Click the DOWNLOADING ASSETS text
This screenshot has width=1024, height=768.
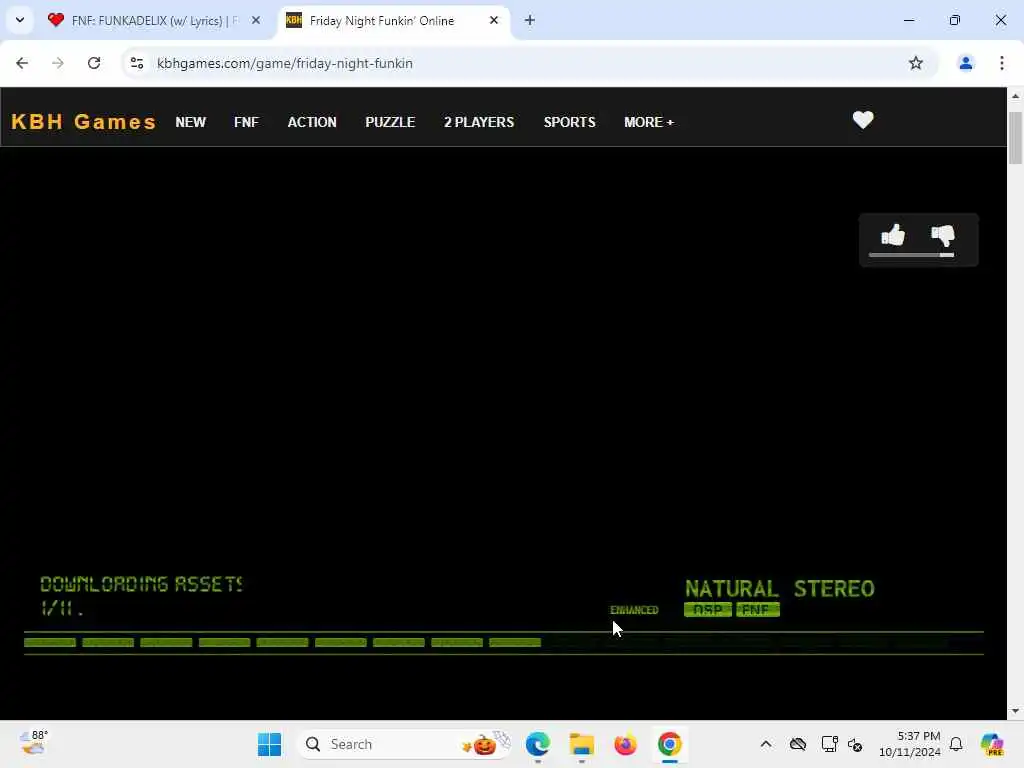(x=141, y=584)
